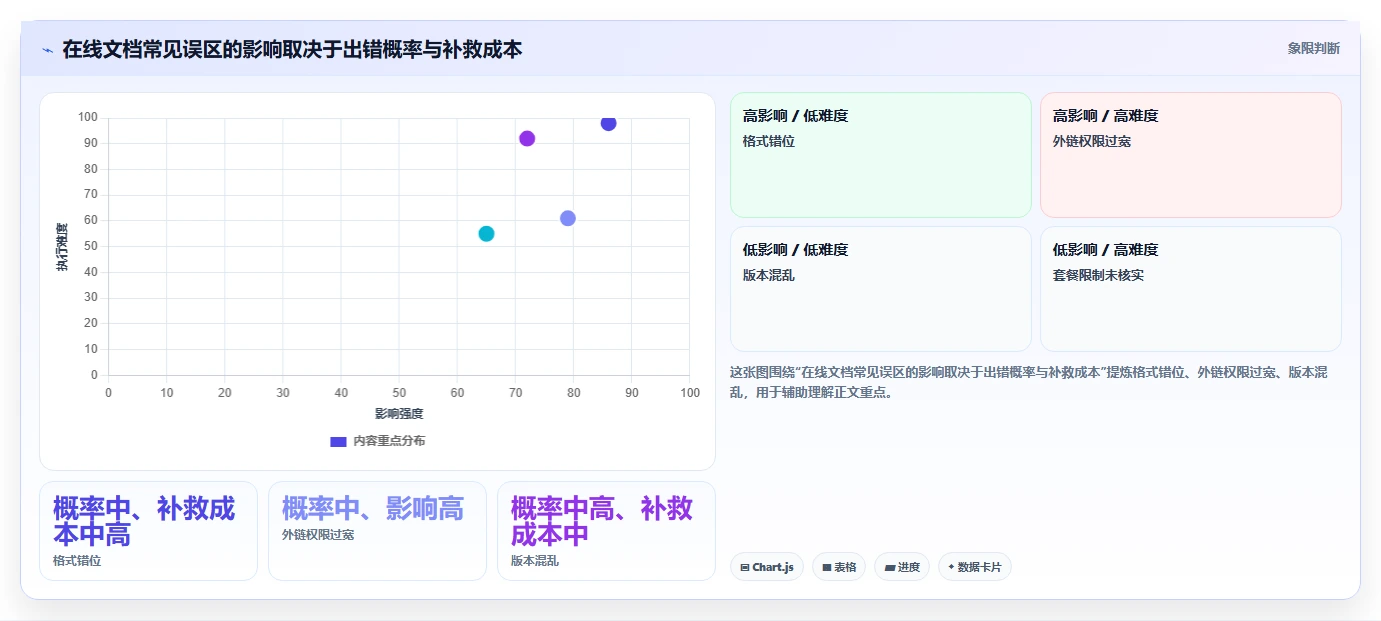
Task: Click the Chart.js tag pill
Action: click(x=767, y=567)
